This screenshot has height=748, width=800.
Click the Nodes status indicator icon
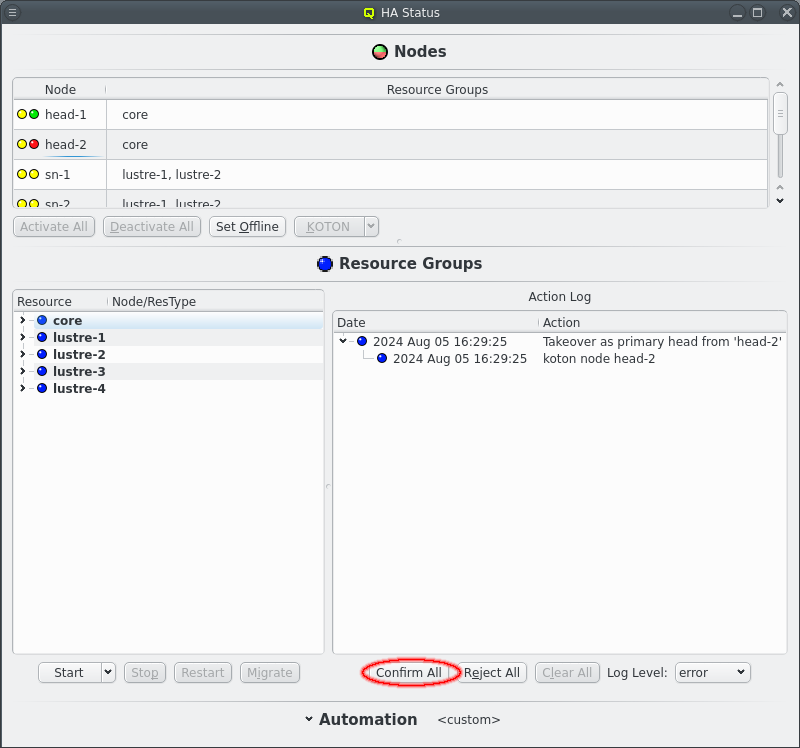coord(380,52)
